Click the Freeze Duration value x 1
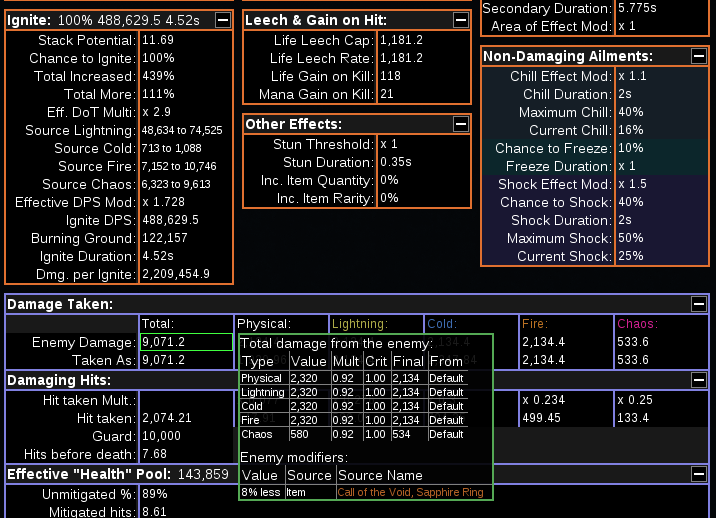716x518 pixels. click(x=626, y=166)
